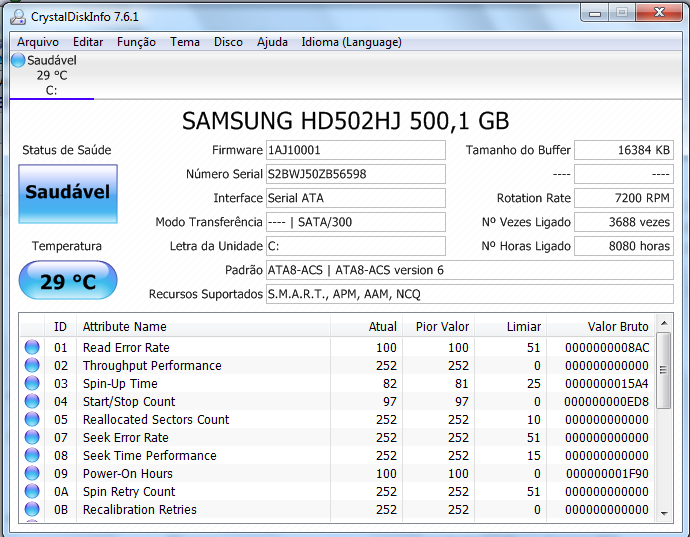The width and height of the screenshot is (690, 537).
Task: Click the Número Serial text field
Action: [x=355, y=174]
